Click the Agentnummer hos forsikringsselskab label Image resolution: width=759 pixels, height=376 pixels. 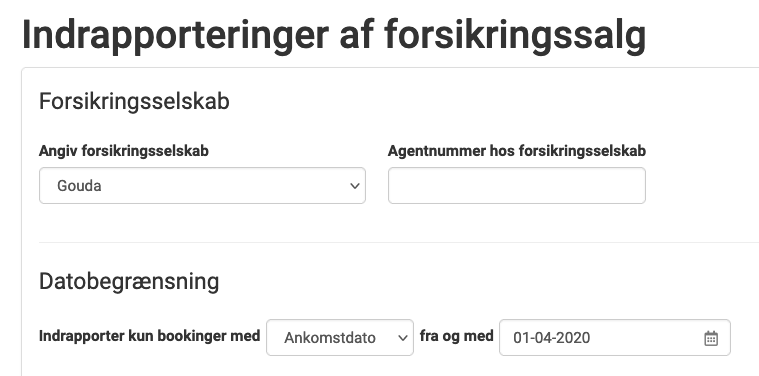point(516,151)
